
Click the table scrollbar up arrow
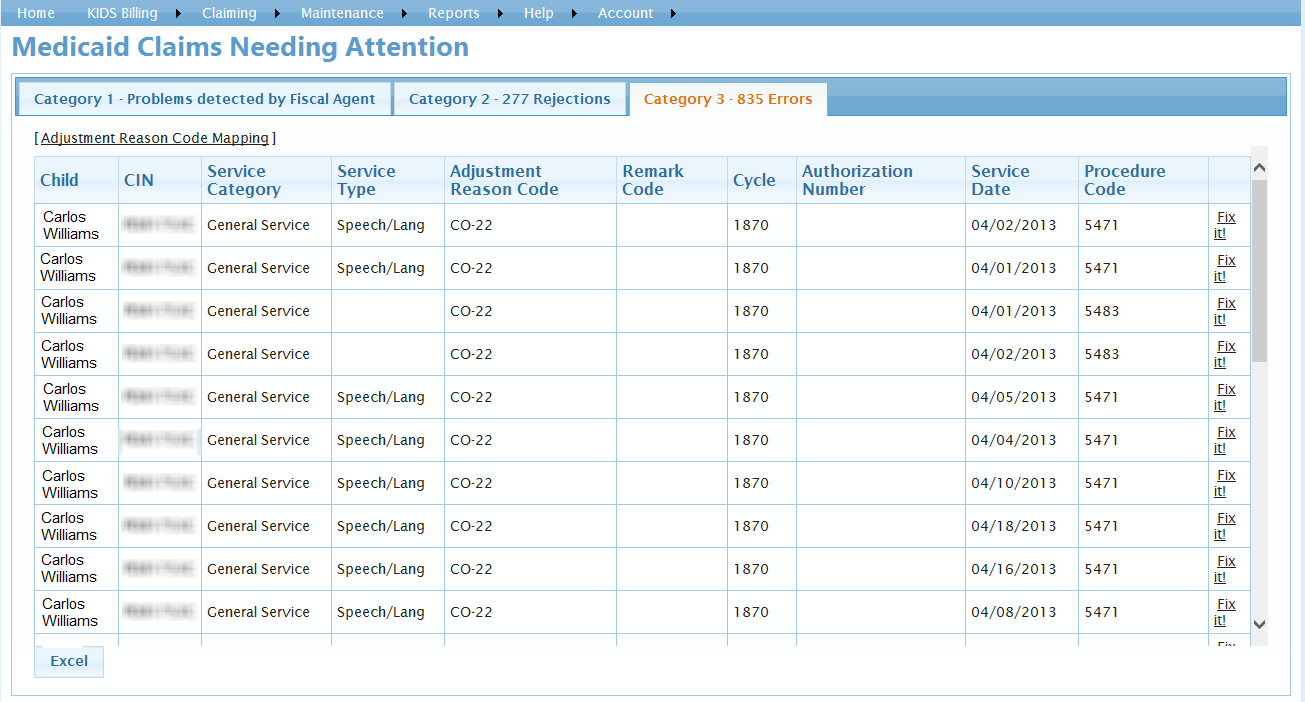pyautogui.click(x=1259, y=168)
